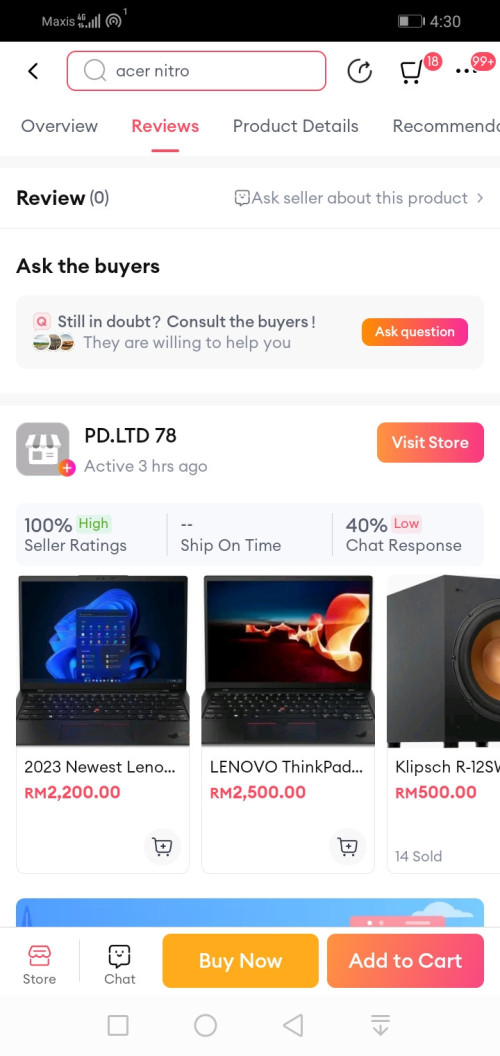This screenshot has height=1056, width=500.
Task: Tap the Ask question button
Action: tap(414, 332)
